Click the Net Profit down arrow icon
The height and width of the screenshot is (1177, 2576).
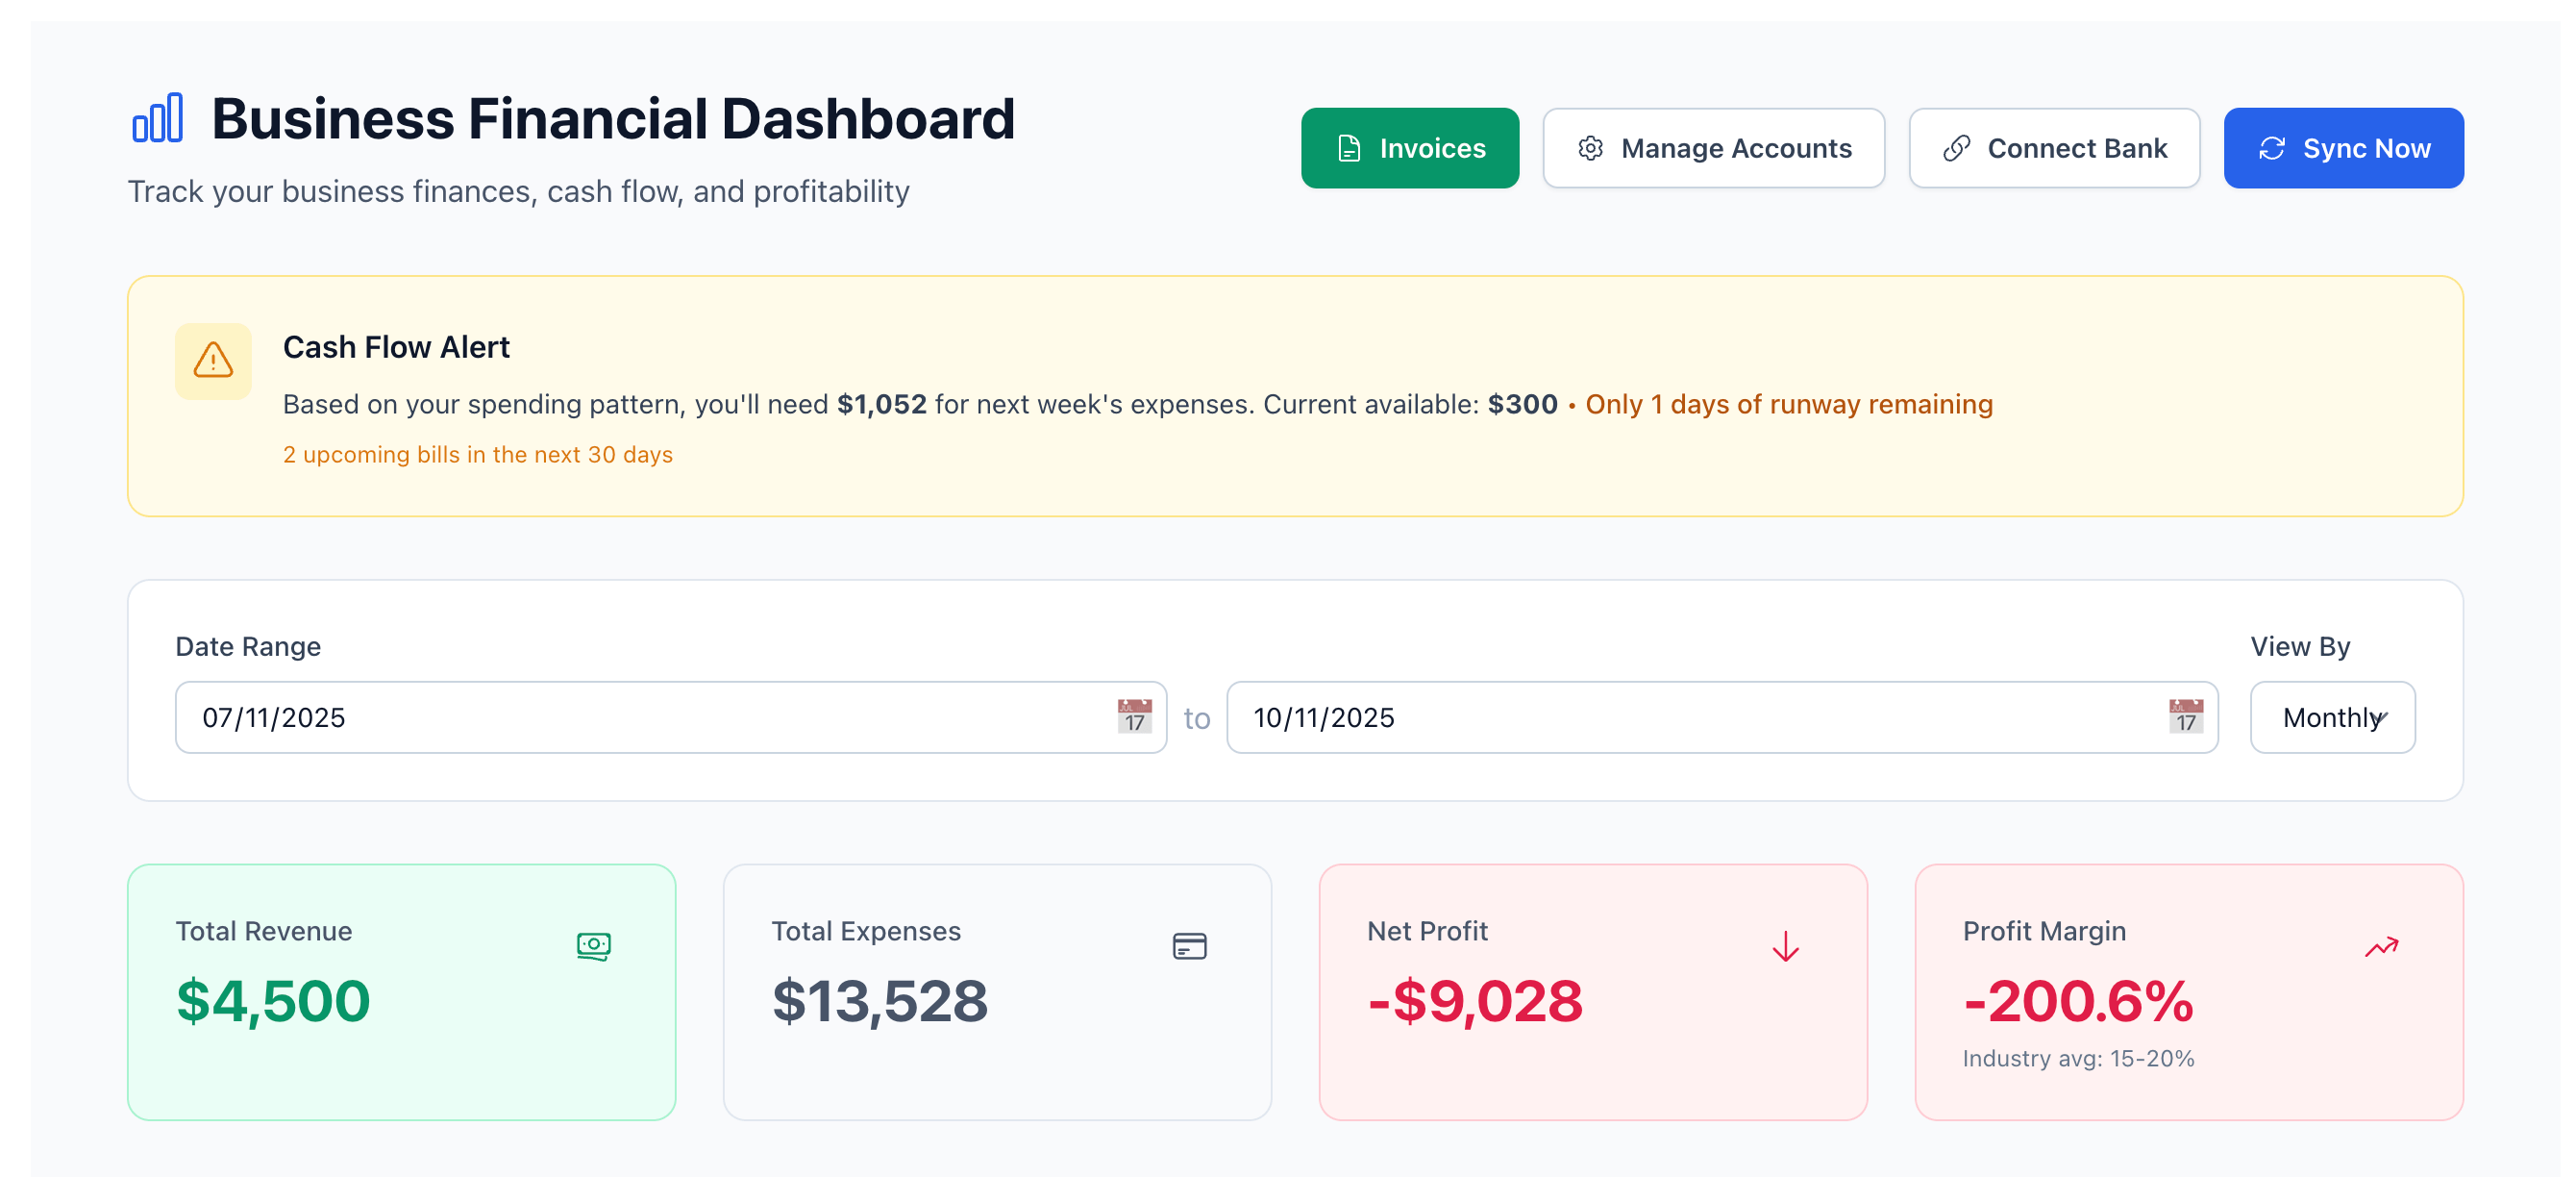pyautogui.click(x=1785, y=945)
